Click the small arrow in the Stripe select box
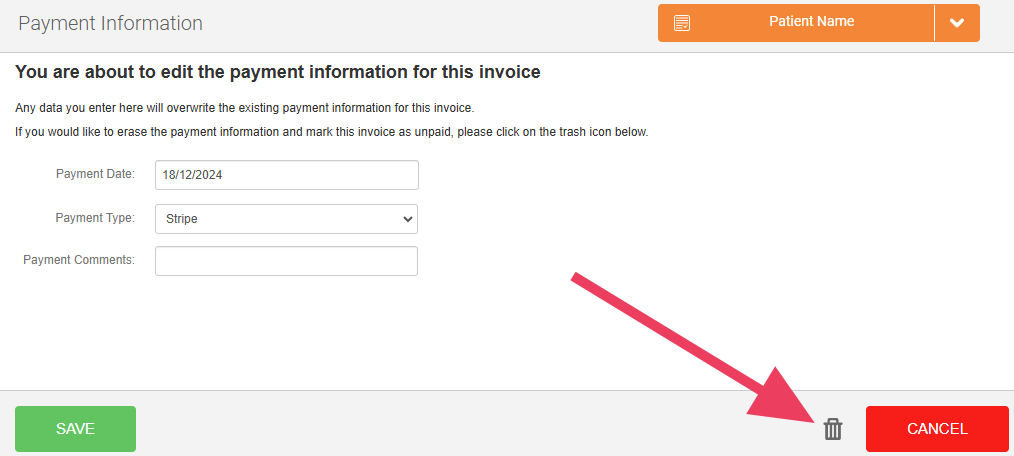Screen dimensions: 1014x456 406,218
